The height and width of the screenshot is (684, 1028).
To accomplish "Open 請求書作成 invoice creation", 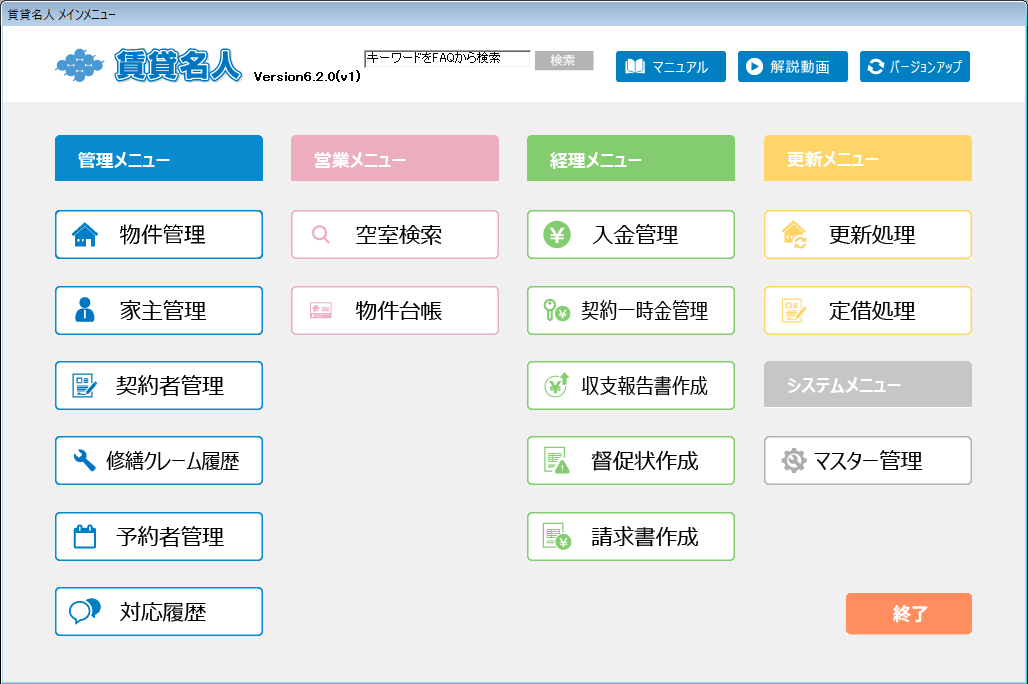I will pos(631,537).
